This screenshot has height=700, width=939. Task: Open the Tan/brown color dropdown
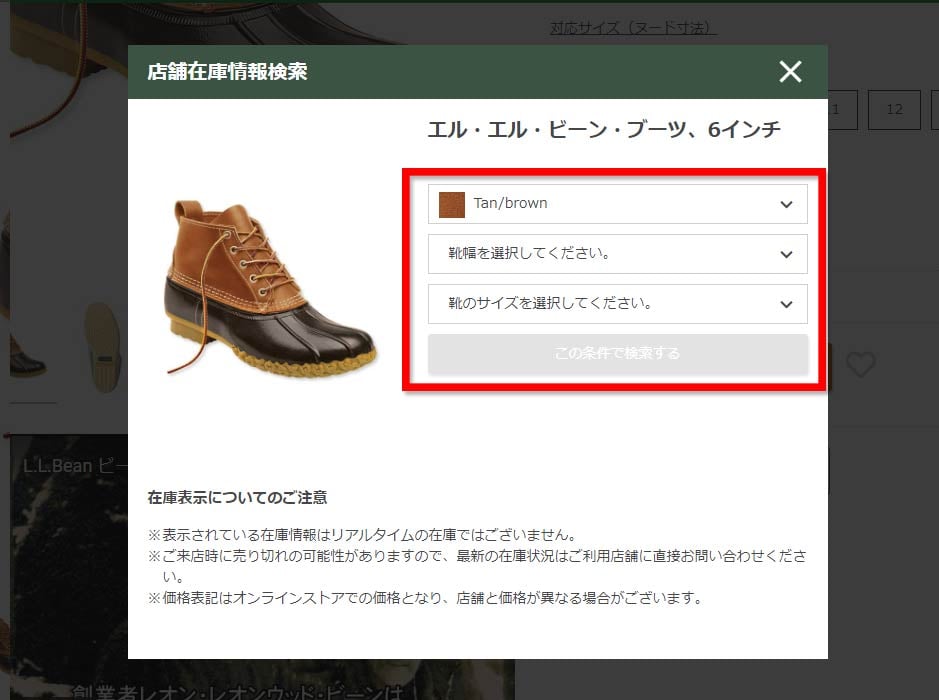[x=617, y=204]
